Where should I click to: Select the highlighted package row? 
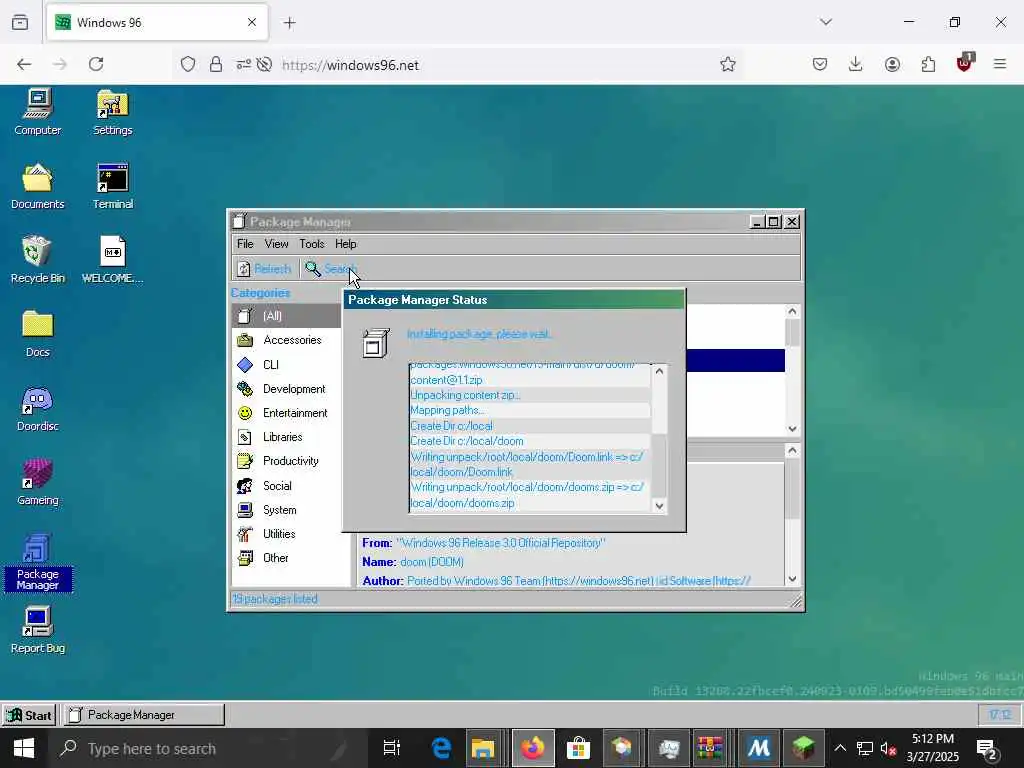(735, 360)
